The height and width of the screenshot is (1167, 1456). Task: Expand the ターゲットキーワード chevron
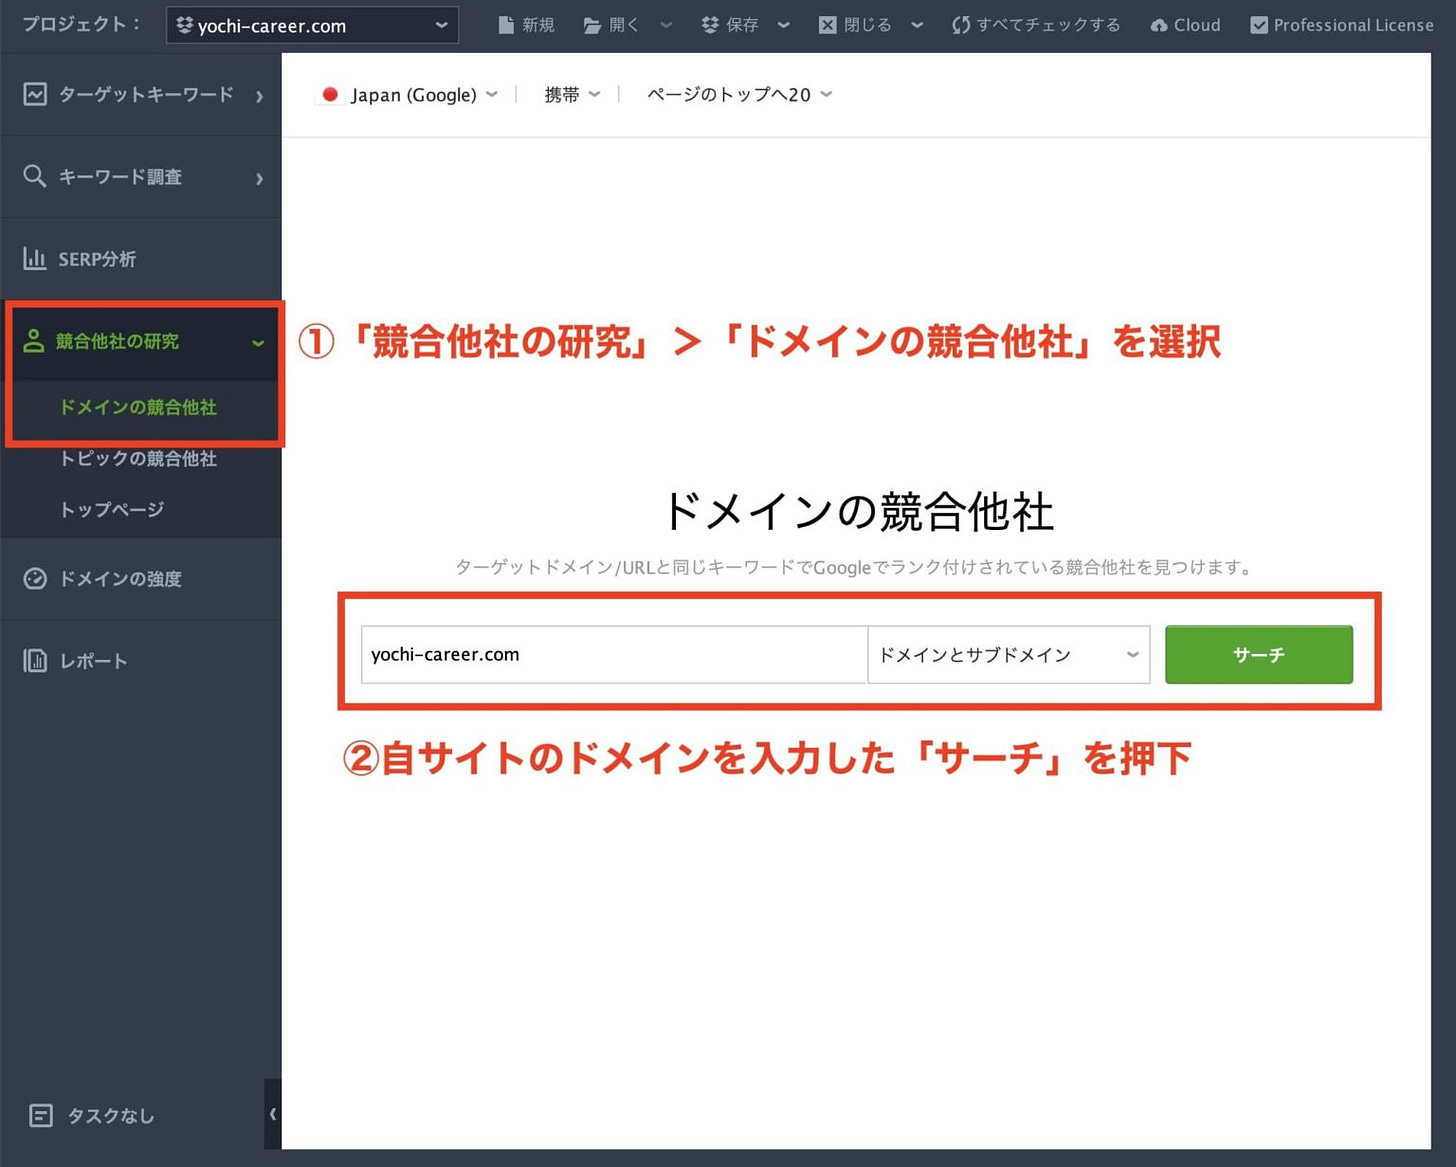[259, 96]
